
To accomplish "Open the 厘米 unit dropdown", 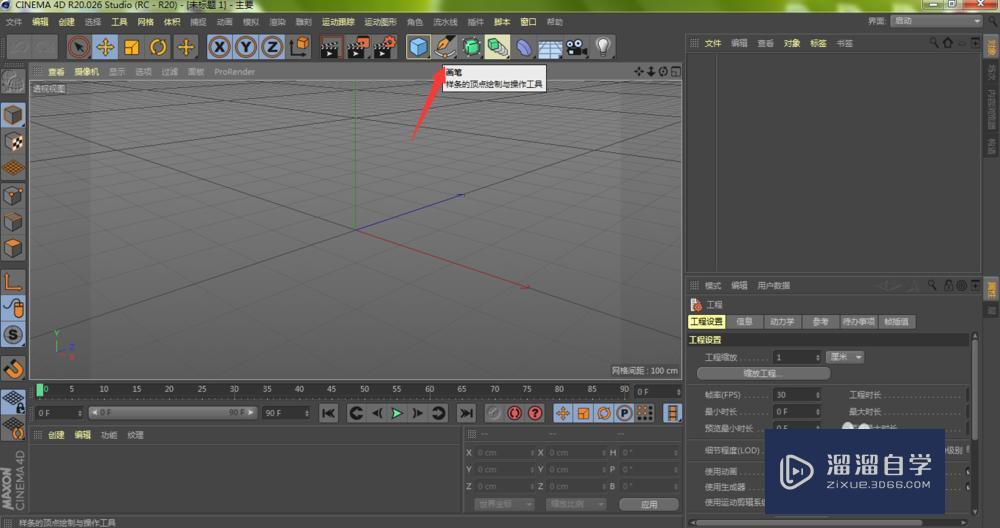I will coord(845,357).
